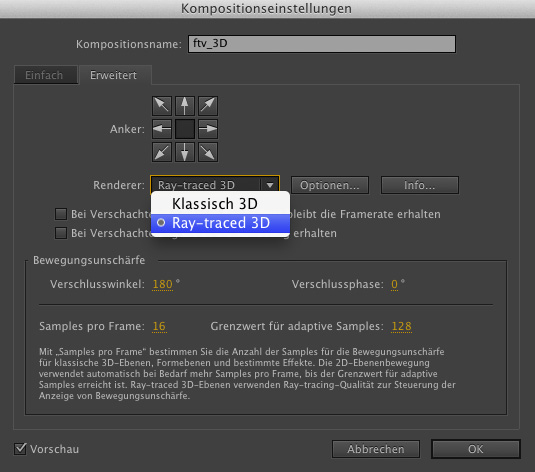The image size is (535, 472).
Task: Set anchor to top-center arrow
Action: tap(185, 106)
